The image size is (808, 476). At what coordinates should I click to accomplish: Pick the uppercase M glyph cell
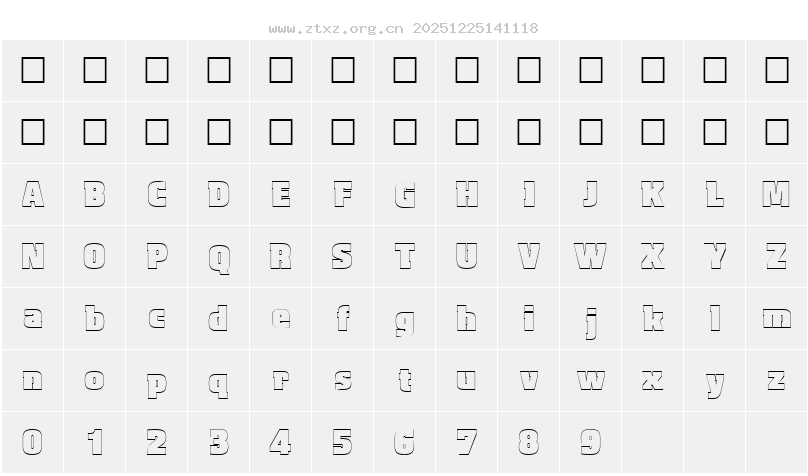pyautogui.click(x=776, y=194)
